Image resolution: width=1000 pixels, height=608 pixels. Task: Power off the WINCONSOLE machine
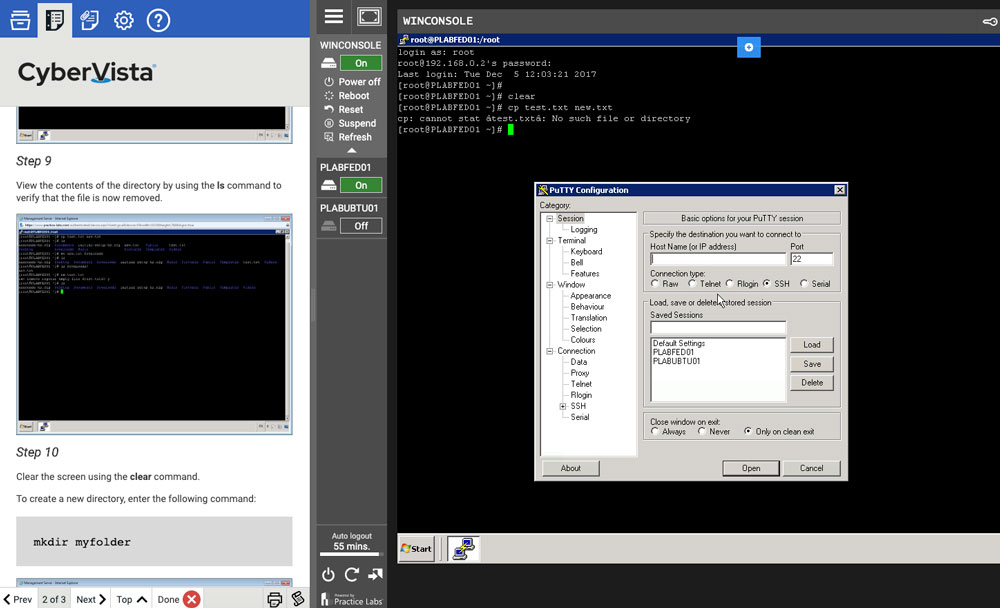[x=352, y=82]
